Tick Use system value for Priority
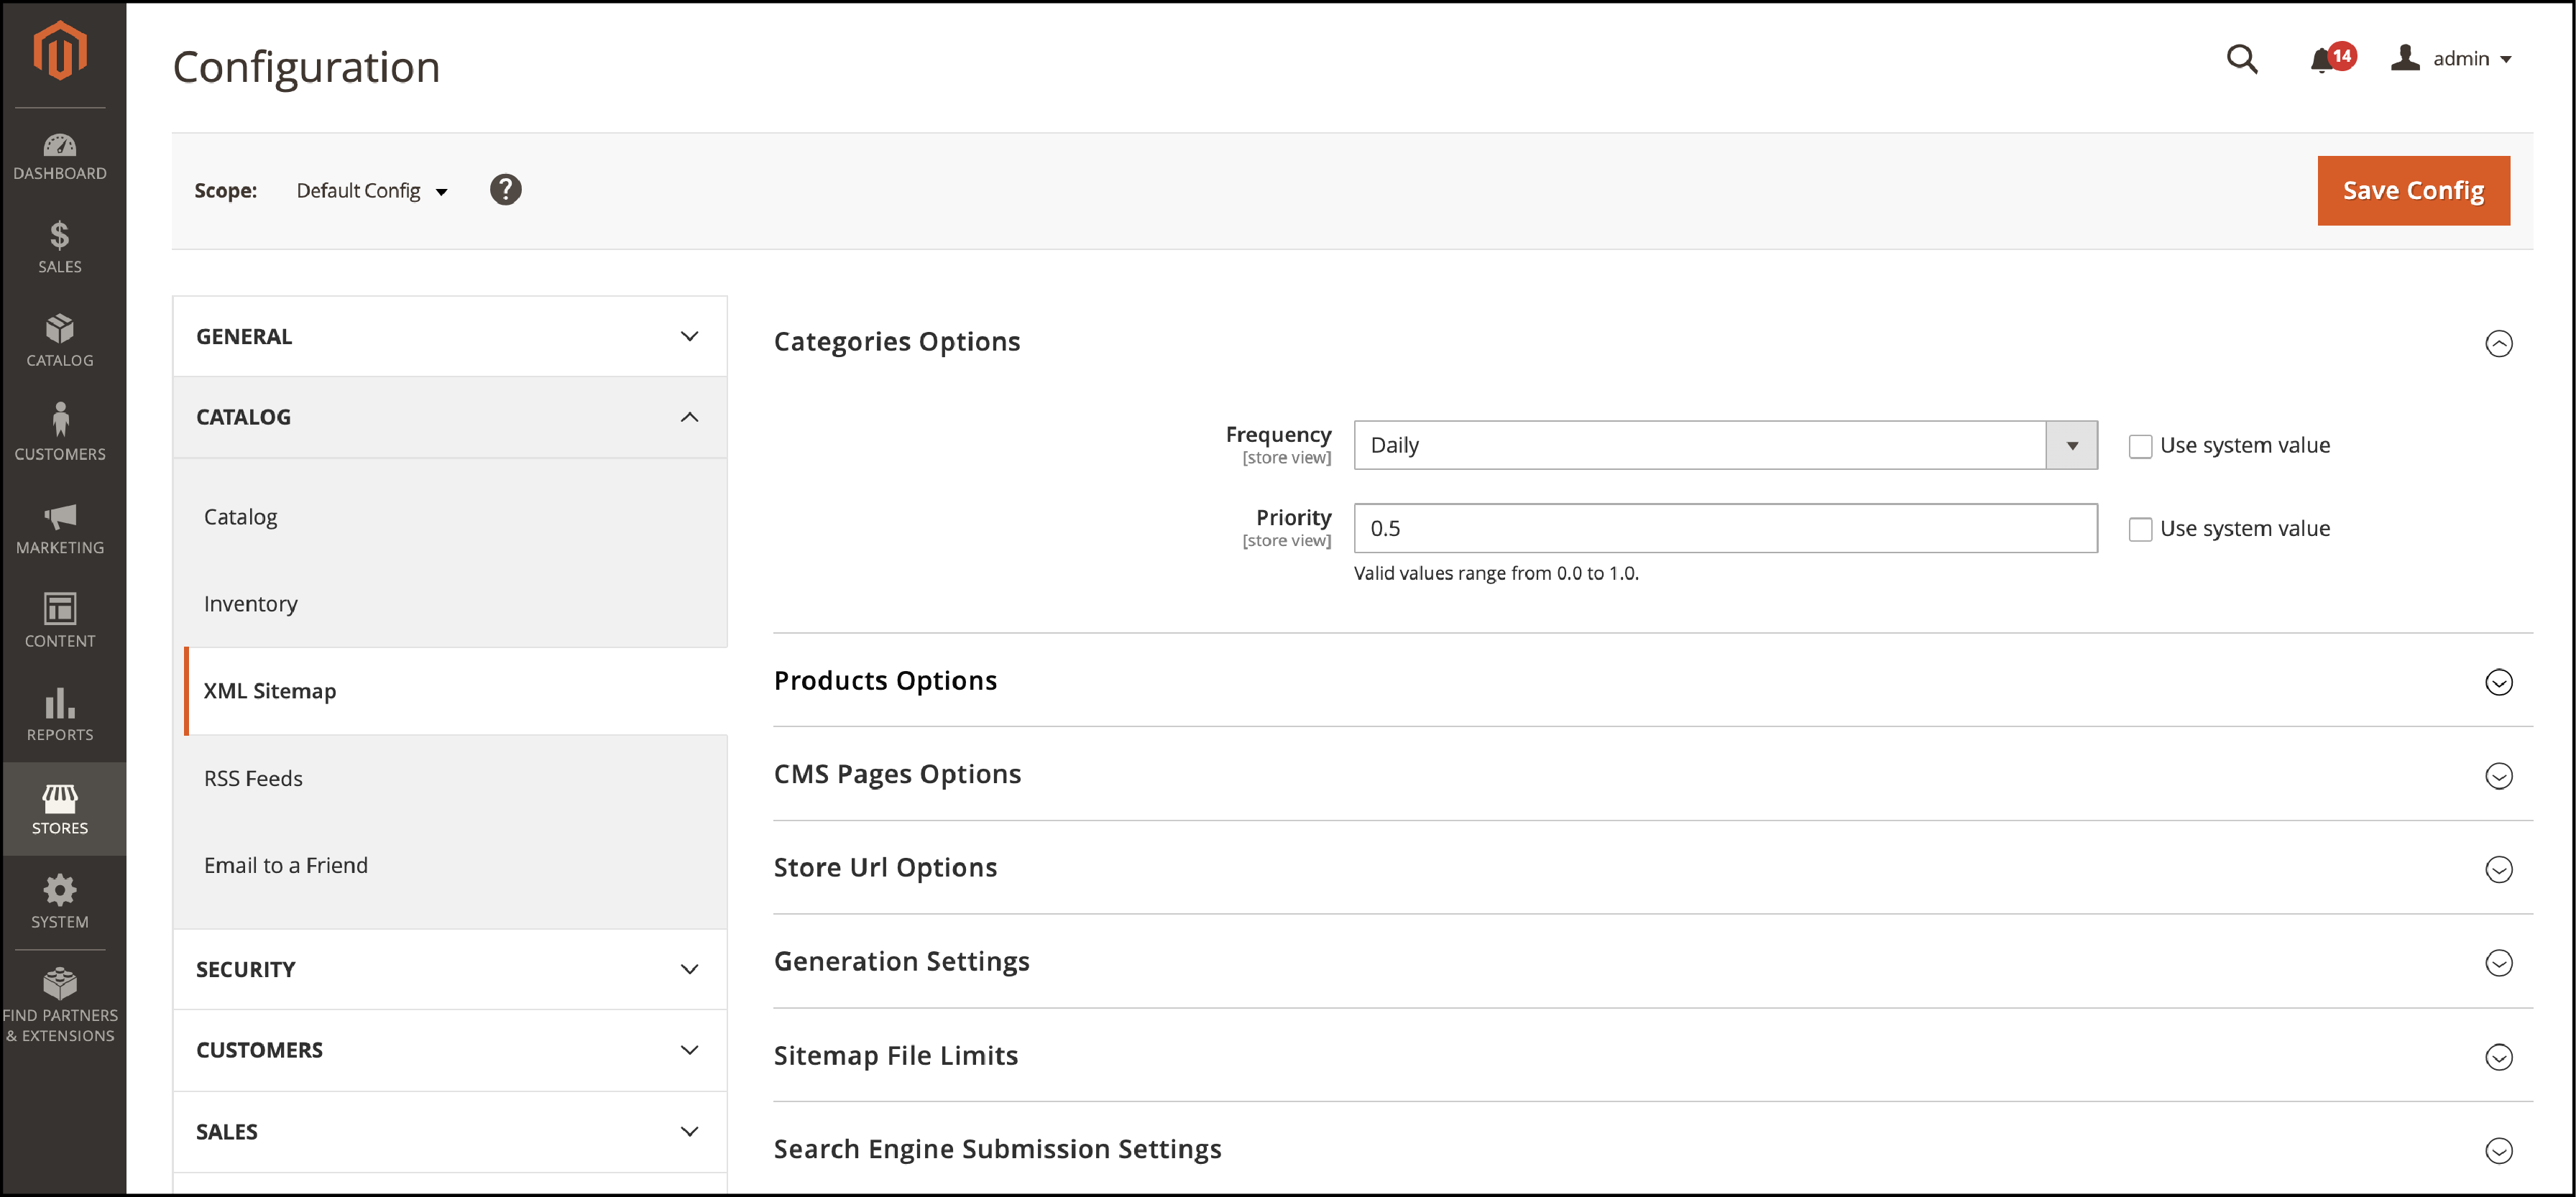The height and width of the screenshot is (1197, 2576). (2139, 529)
